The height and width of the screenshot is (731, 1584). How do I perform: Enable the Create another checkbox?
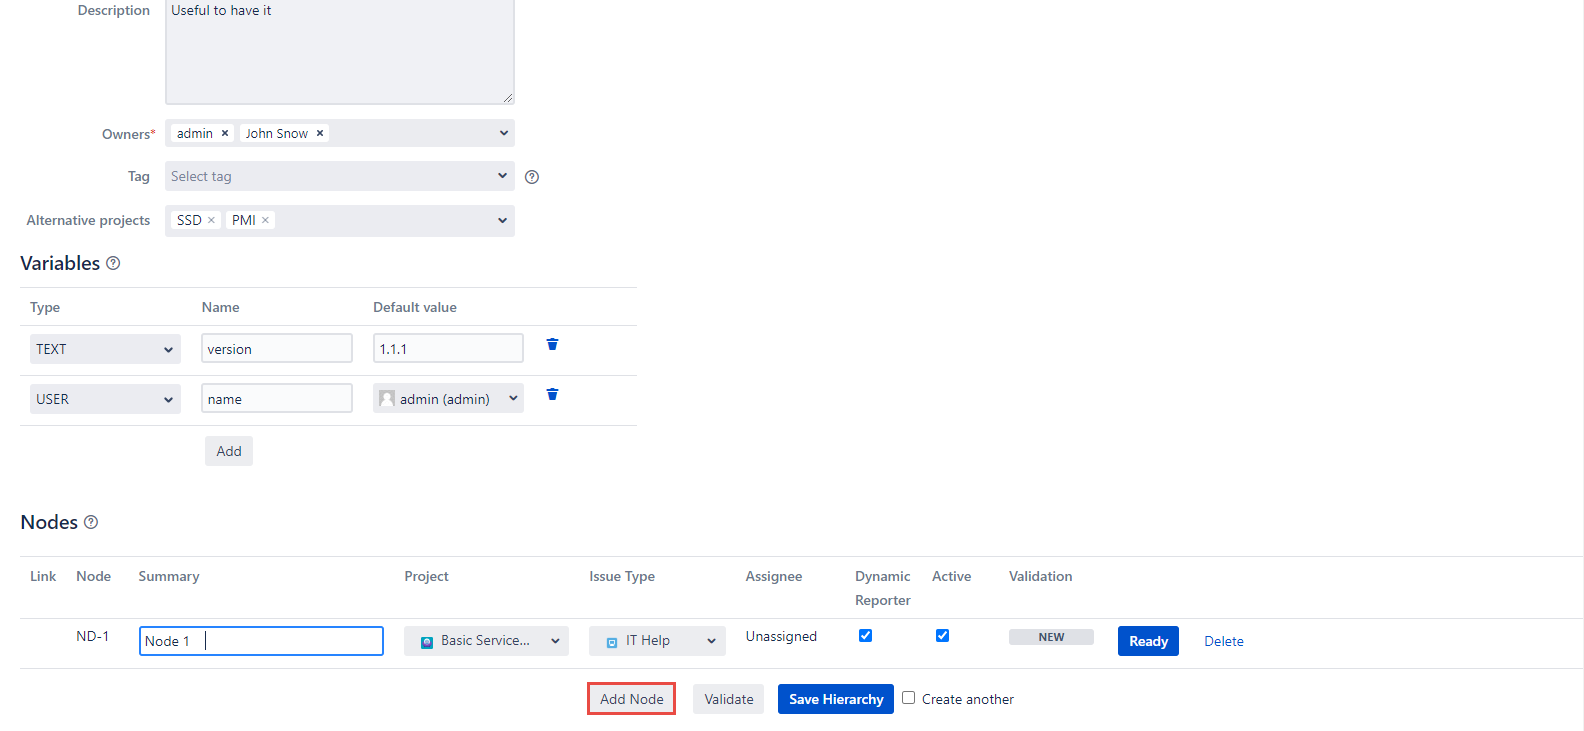pos(909,698)
